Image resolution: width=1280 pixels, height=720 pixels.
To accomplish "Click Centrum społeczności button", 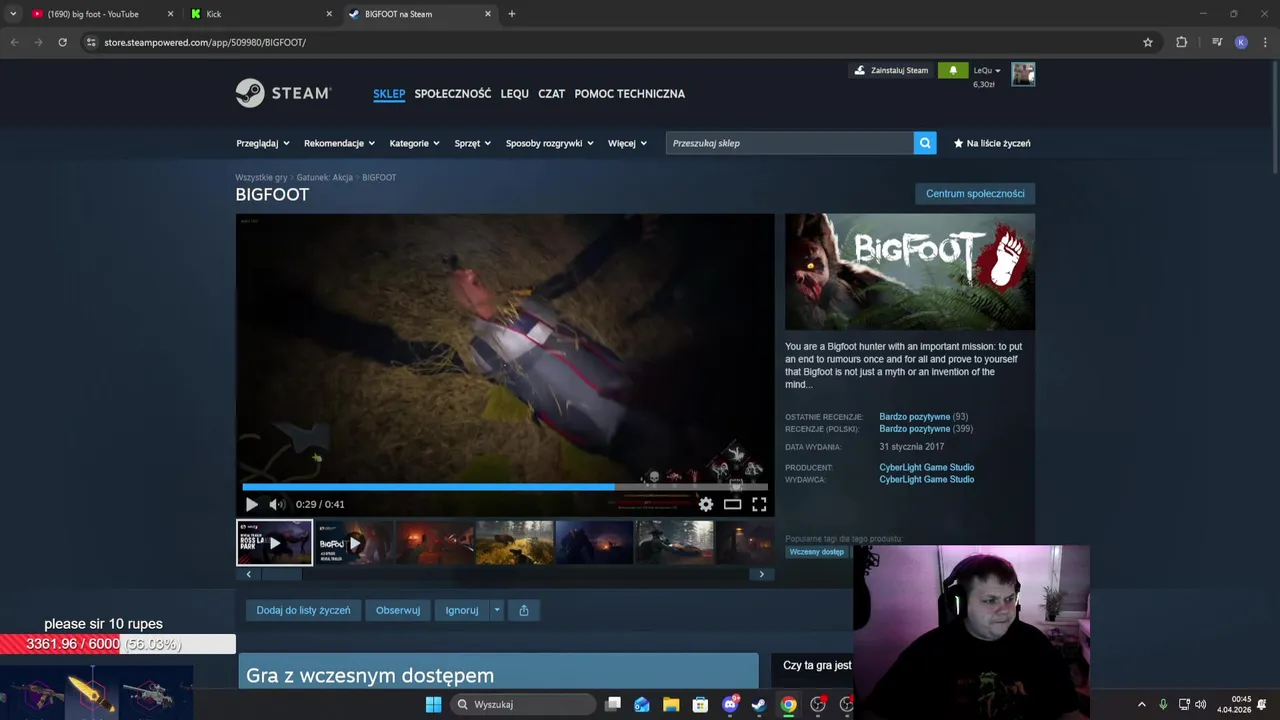I will tap(975, 194).
